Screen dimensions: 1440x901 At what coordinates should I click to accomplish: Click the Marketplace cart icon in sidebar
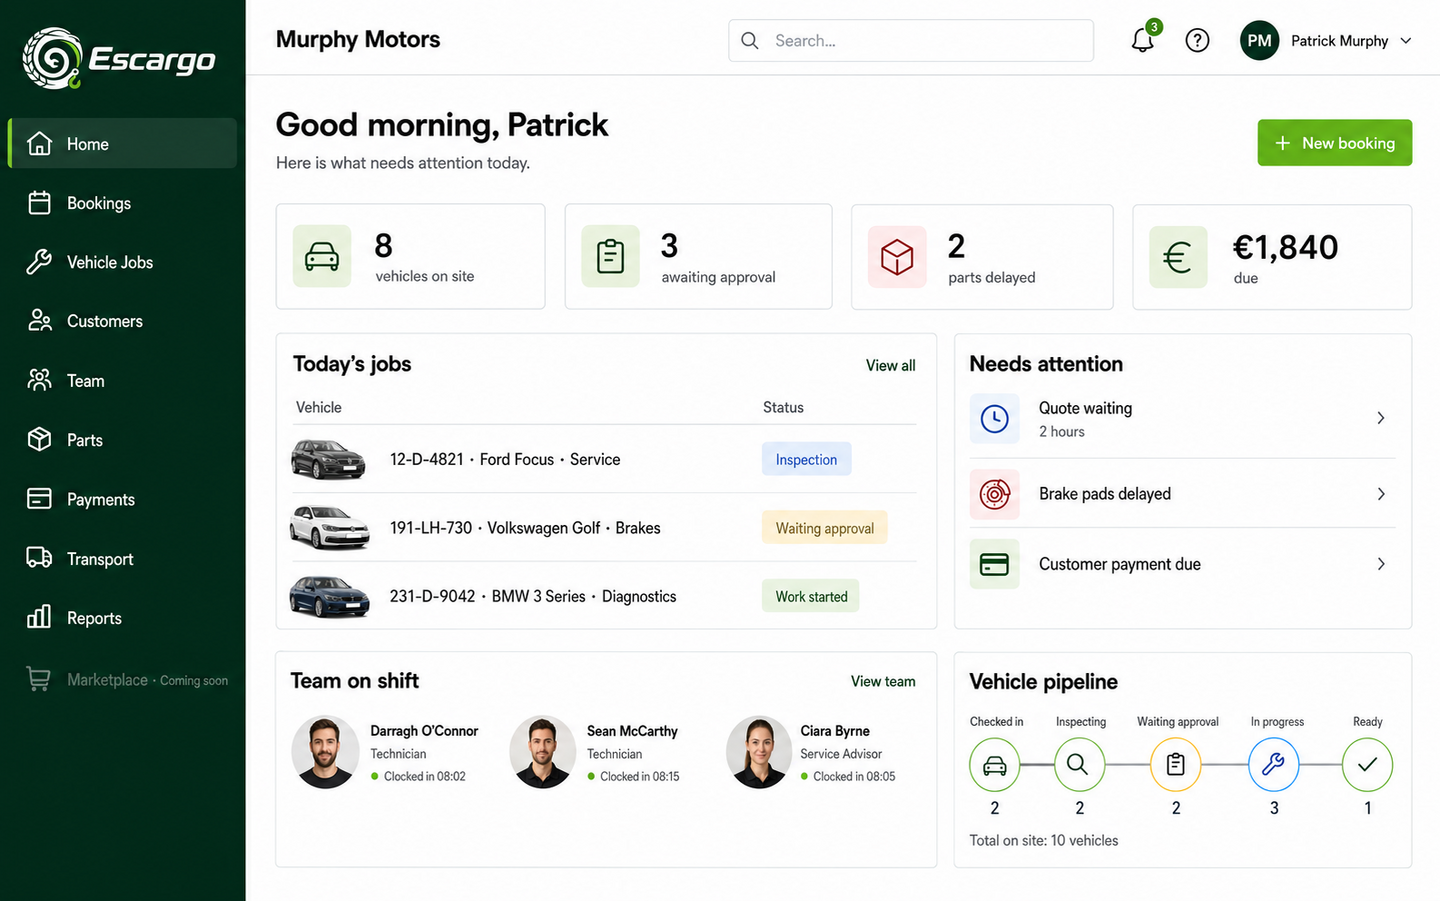(39, 679)
